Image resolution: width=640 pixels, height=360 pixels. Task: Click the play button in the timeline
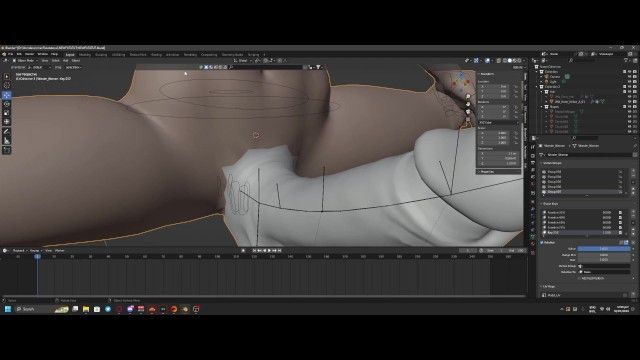[x=269, y=251]
